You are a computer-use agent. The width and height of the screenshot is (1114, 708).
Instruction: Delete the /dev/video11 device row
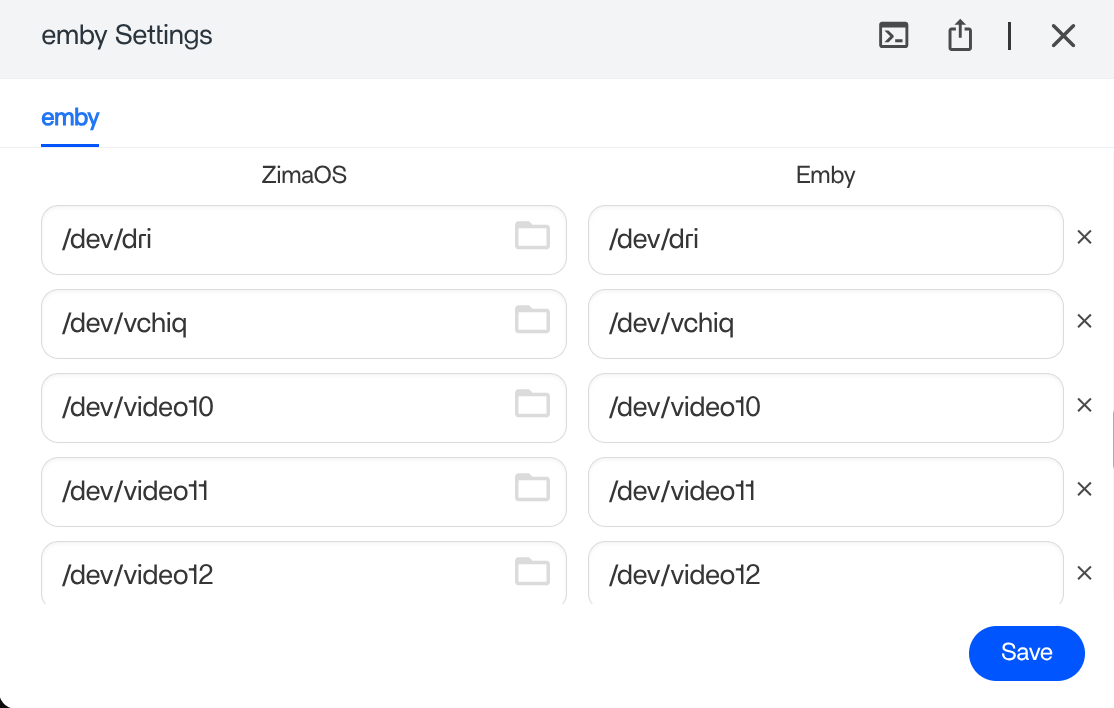click(x=1084, y=490)
